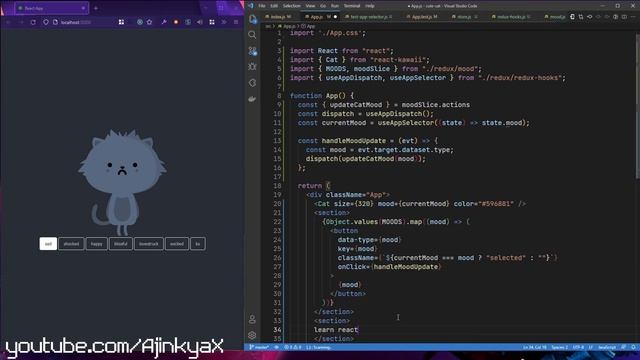Select the ko mood button
Viewport: 640px width, 360px height.
pos(198,244)
